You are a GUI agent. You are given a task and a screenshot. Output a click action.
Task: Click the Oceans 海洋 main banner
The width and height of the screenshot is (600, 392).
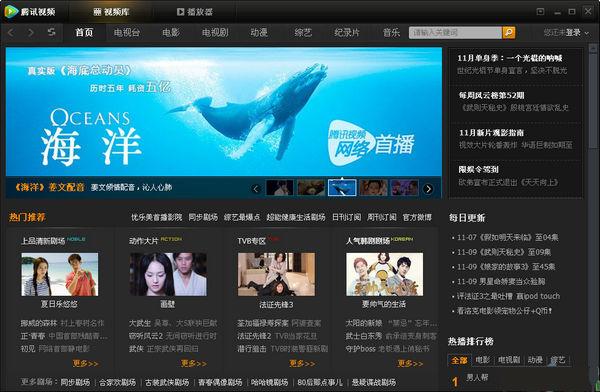[224, 112]
